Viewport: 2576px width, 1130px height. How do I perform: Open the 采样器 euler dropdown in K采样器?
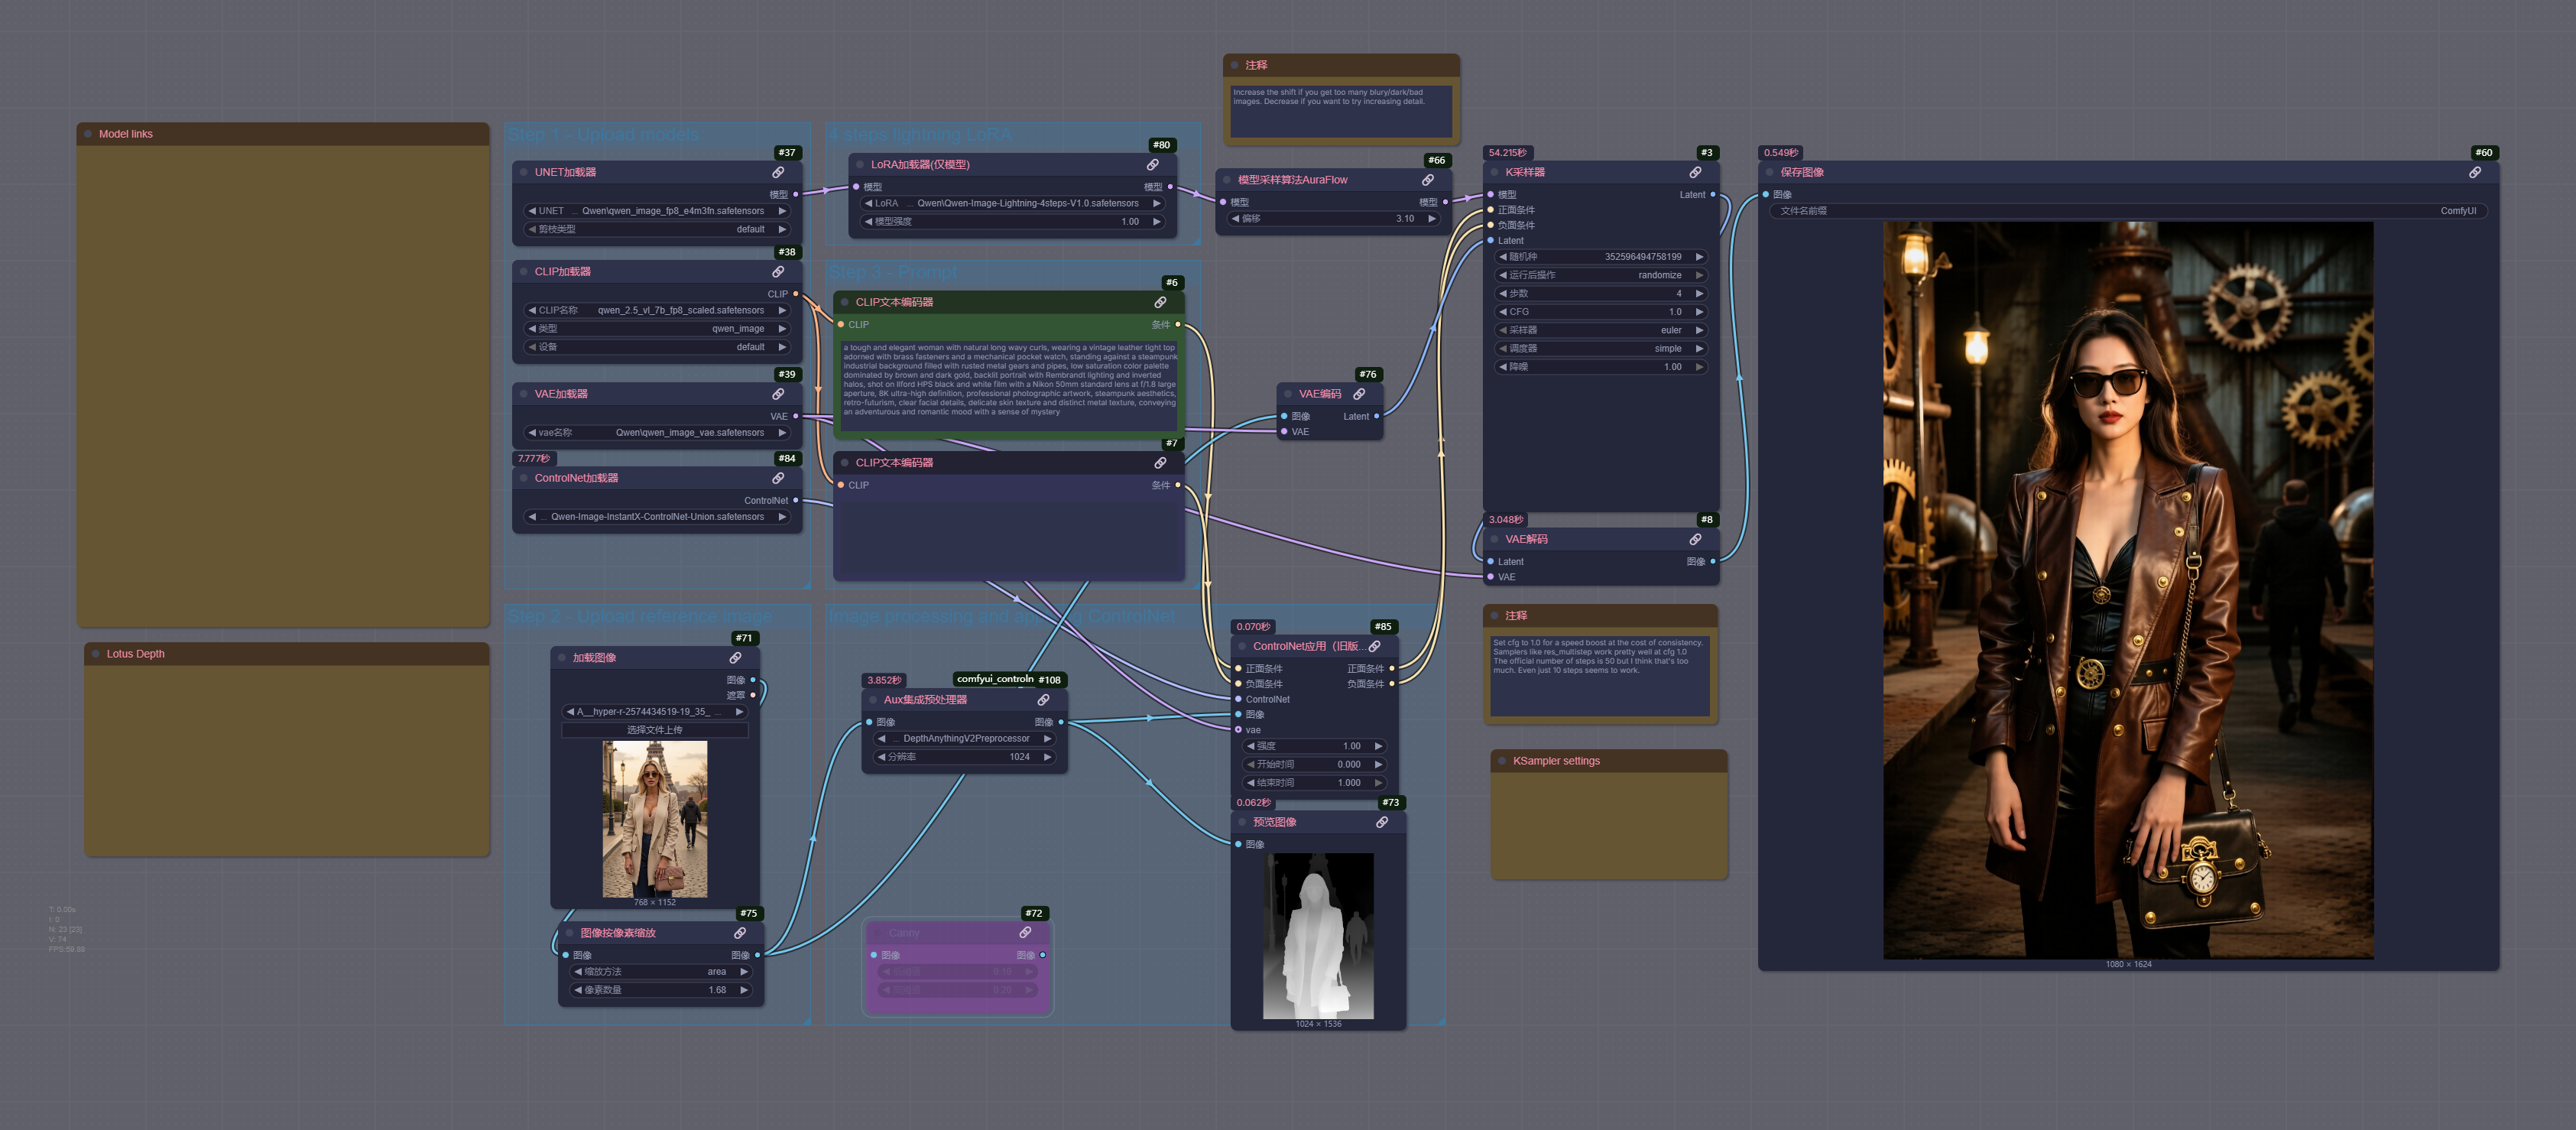(x=1600, y=330)
